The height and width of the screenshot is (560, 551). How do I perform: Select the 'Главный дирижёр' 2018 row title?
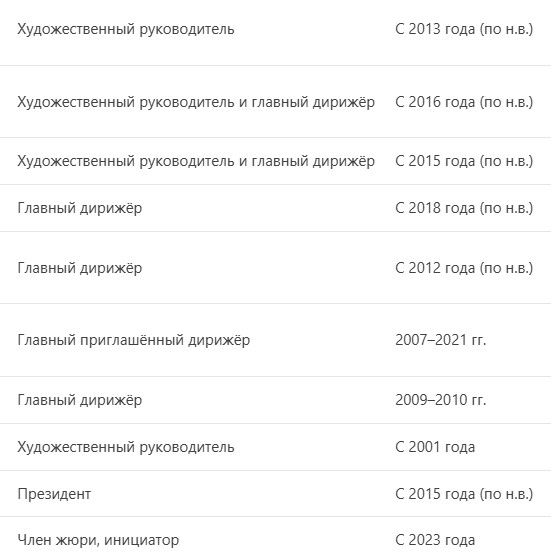tap(80, 209)
